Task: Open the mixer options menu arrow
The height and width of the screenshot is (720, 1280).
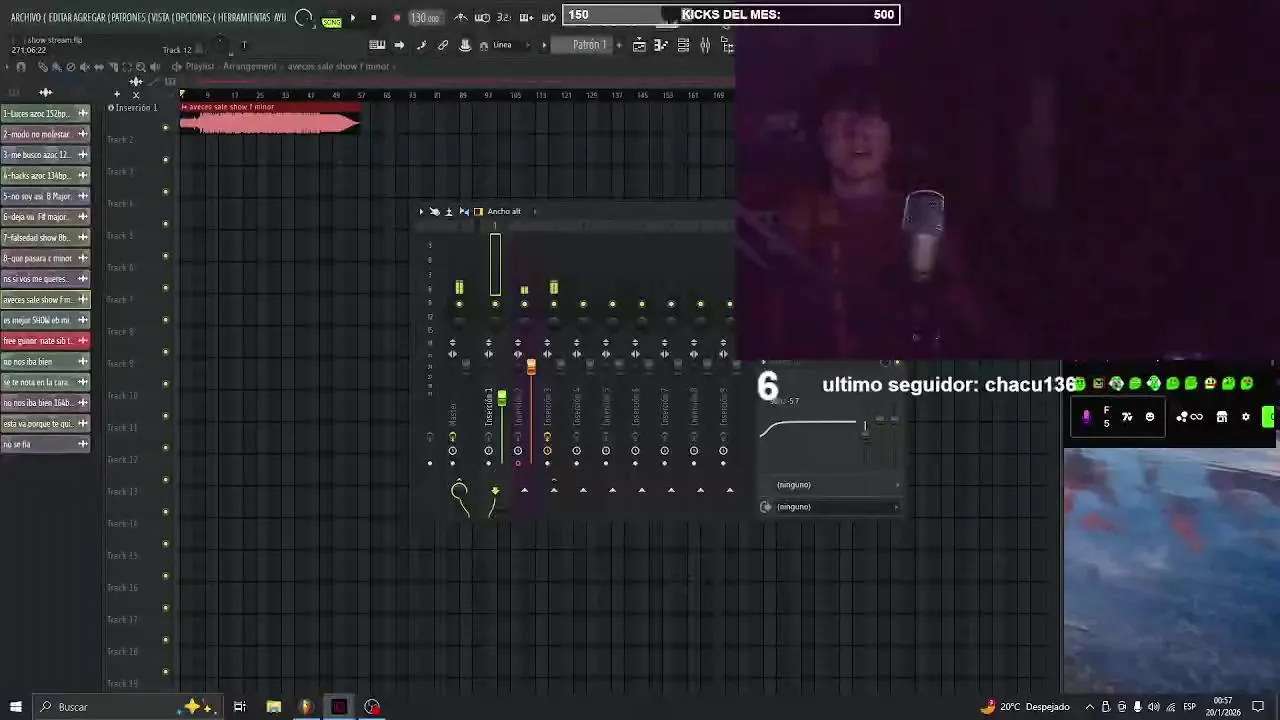Action: coord(421,212)
